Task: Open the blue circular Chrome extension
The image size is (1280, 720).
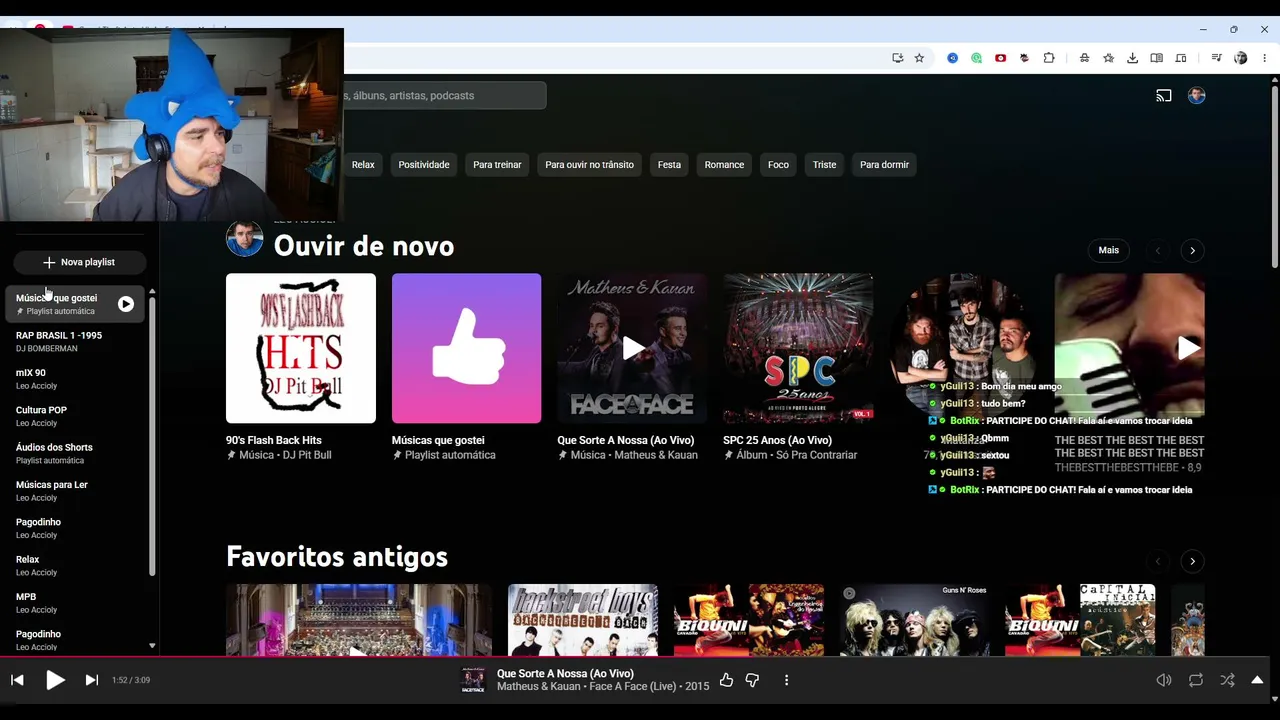Action: tap(953, 58)
